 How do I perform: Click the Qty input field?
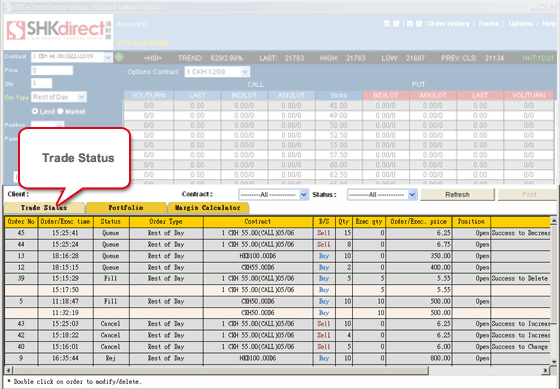tap(42, 84)
